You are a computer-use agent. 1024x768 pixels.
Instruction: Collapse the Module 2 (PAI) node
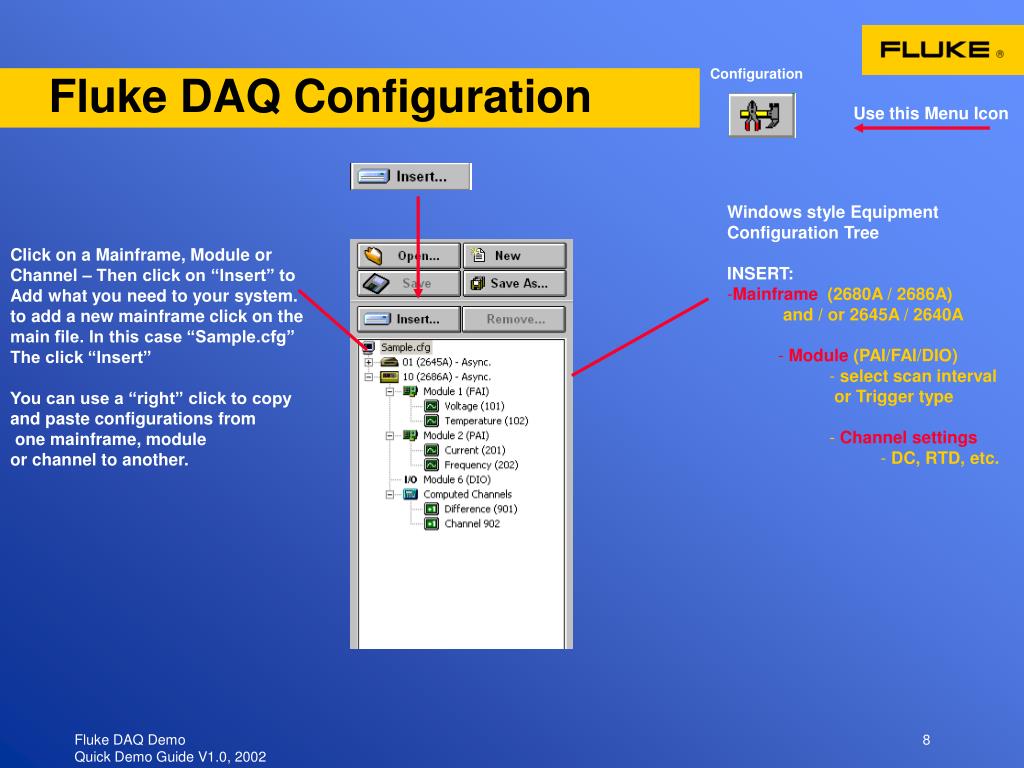click(x=390, y=436)
